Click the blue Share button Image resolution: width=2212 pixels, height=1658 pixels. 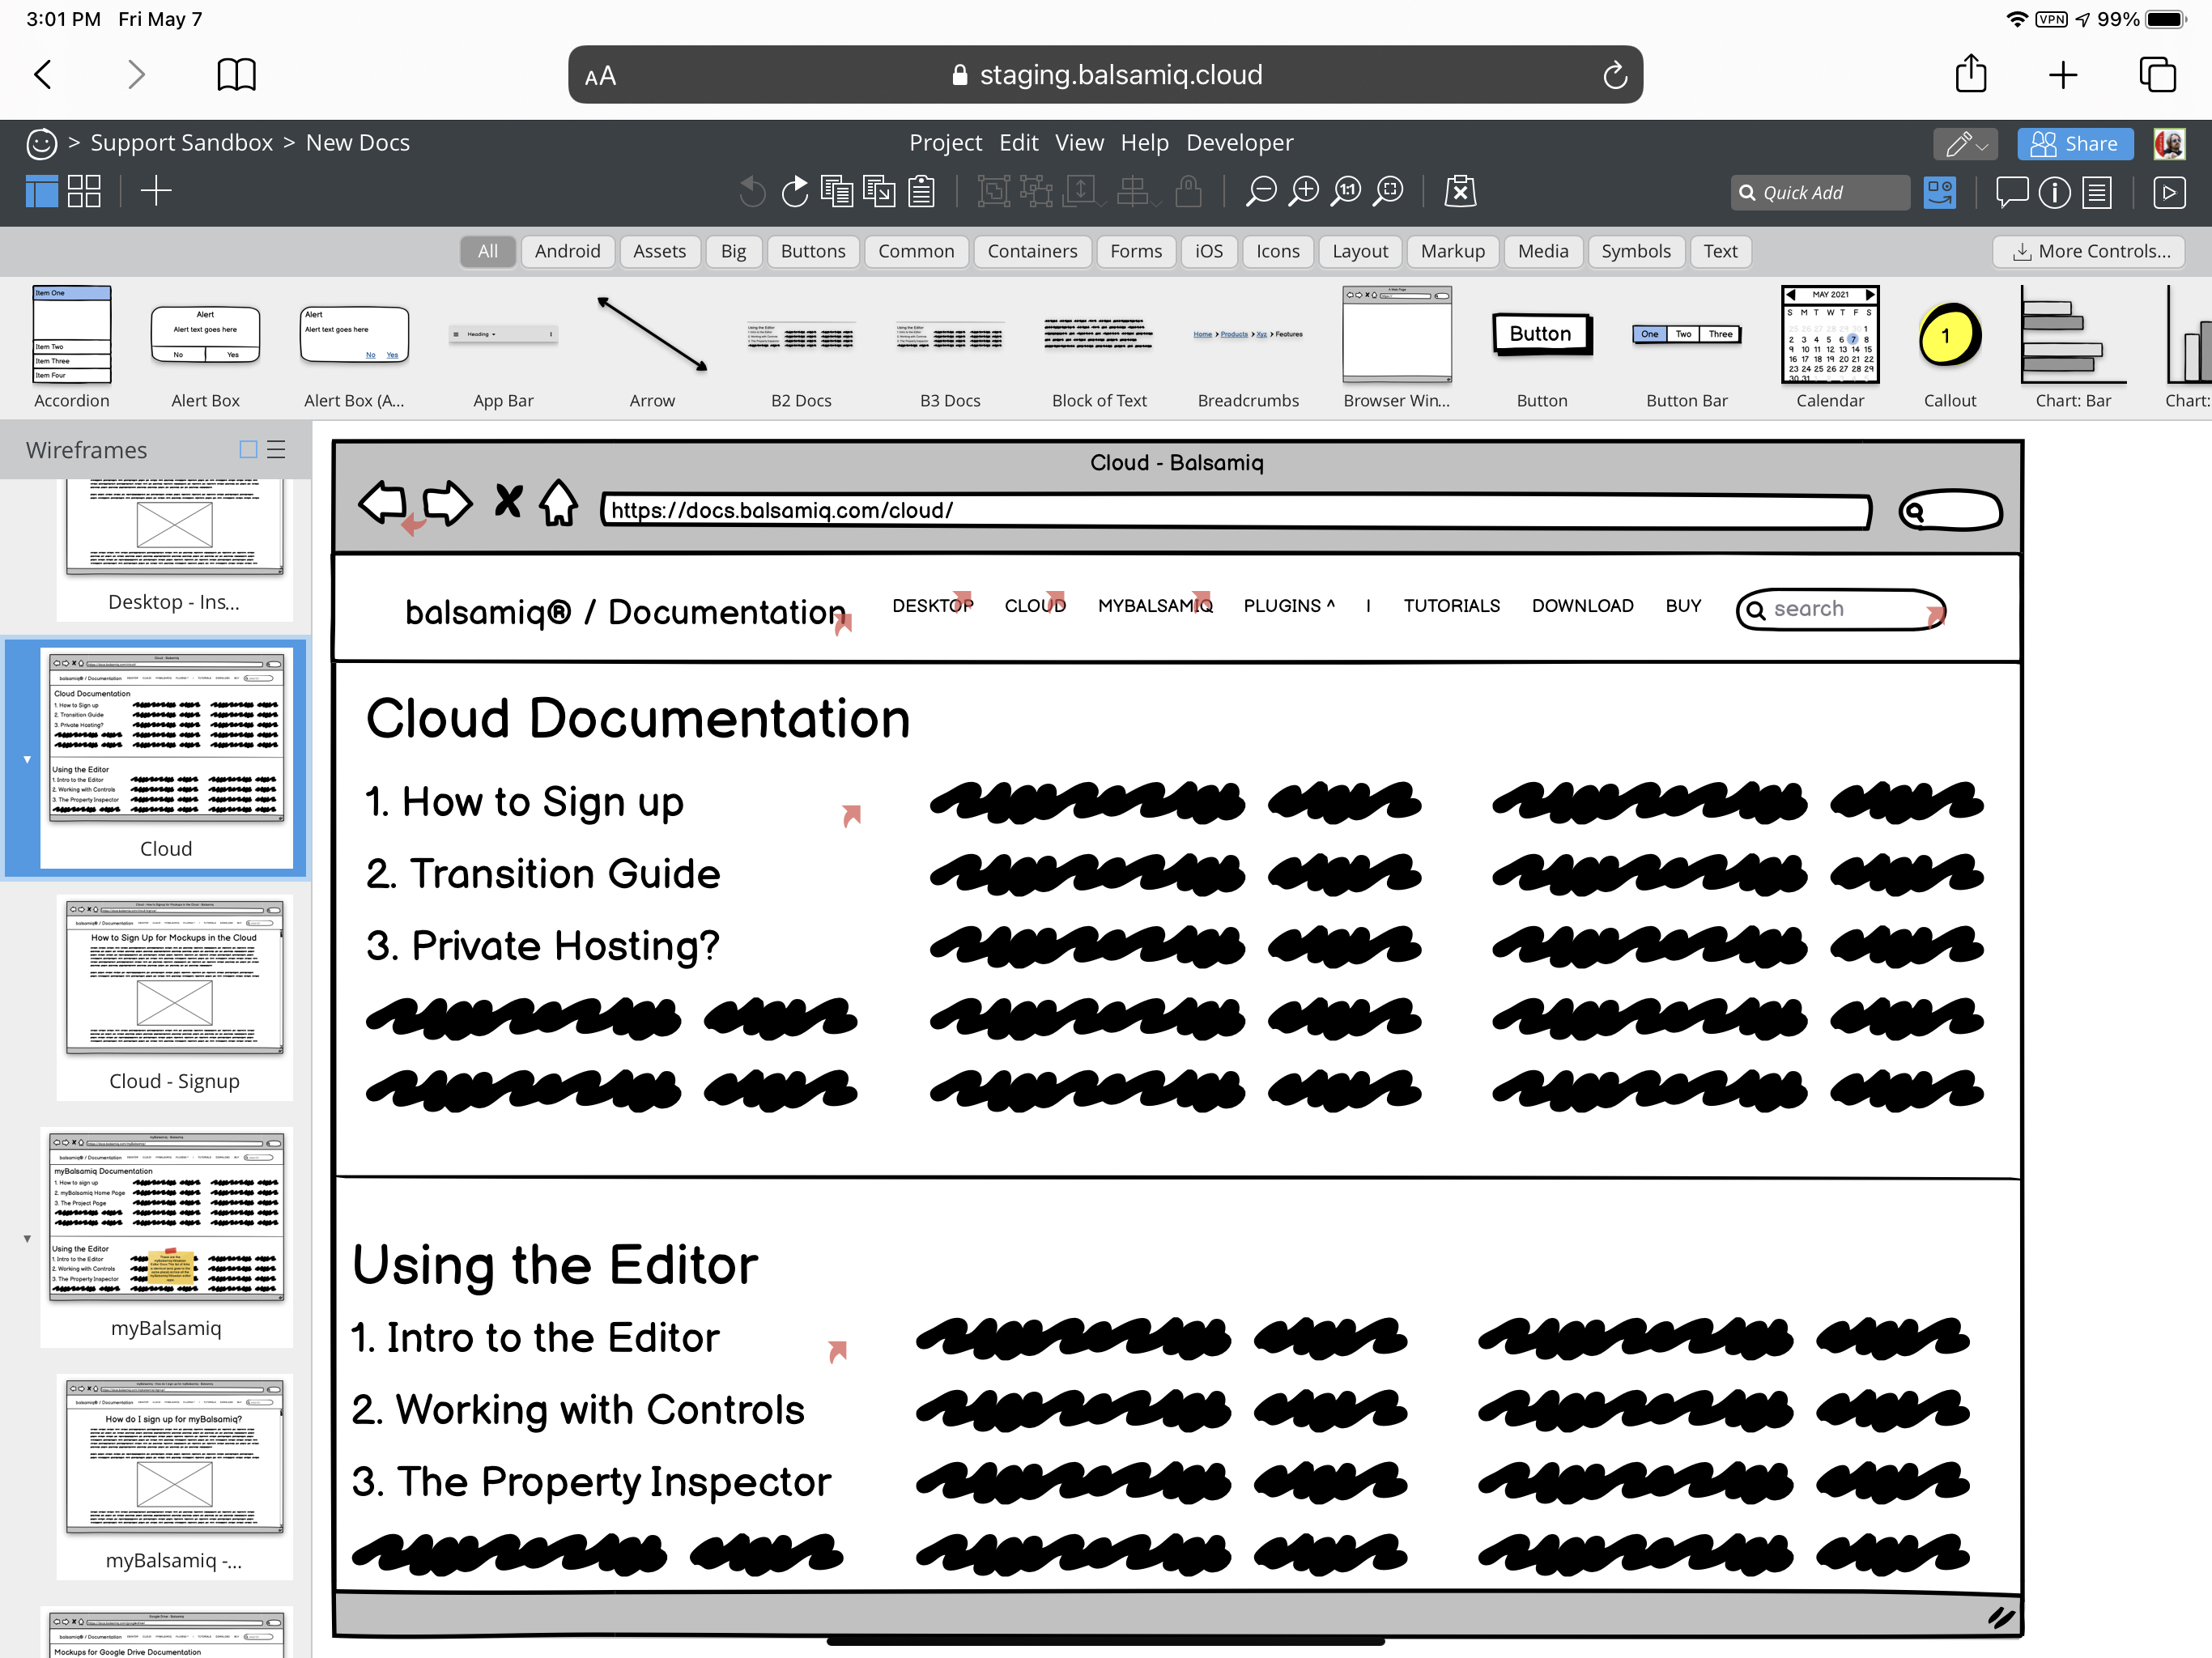(2074, 144)
